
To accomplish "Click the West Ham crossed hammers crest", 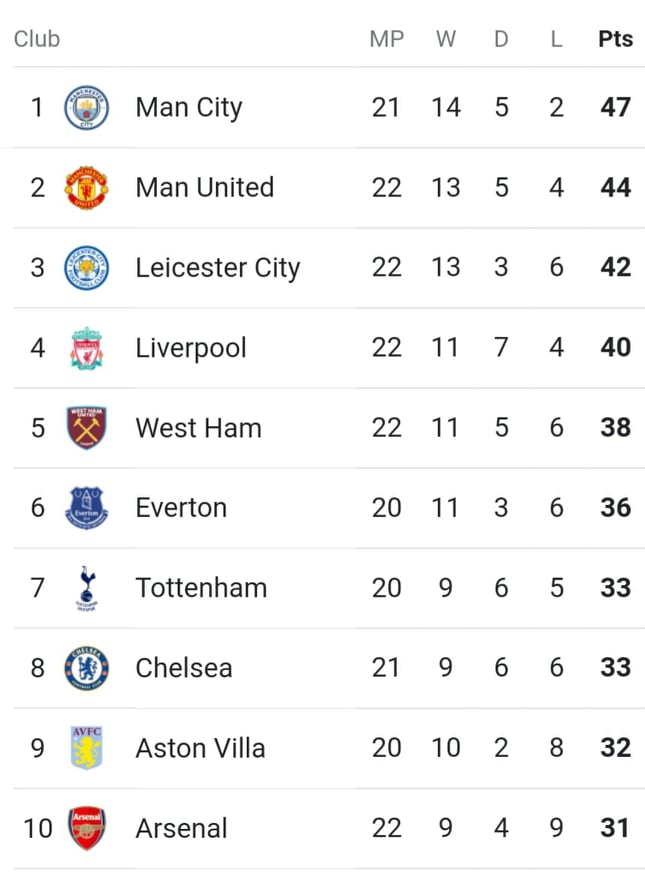I will click(87, 428).
